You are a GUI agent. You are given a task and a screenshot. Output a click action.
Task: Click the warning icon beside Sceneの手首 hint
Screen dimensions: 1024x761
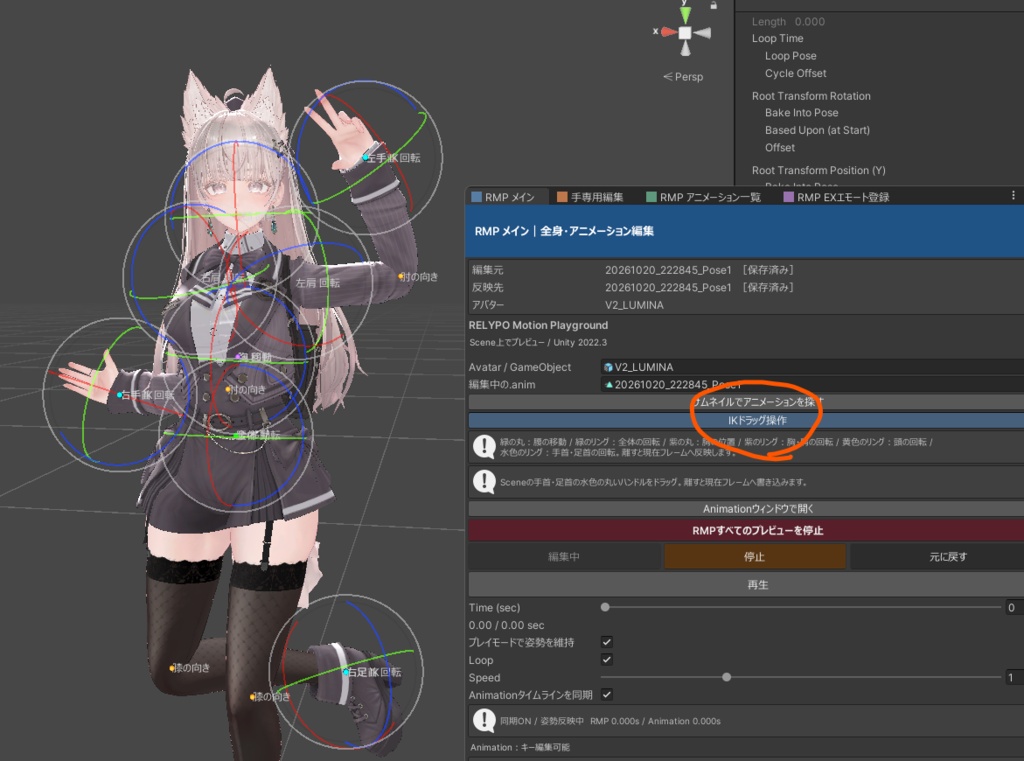coord(484,482)
